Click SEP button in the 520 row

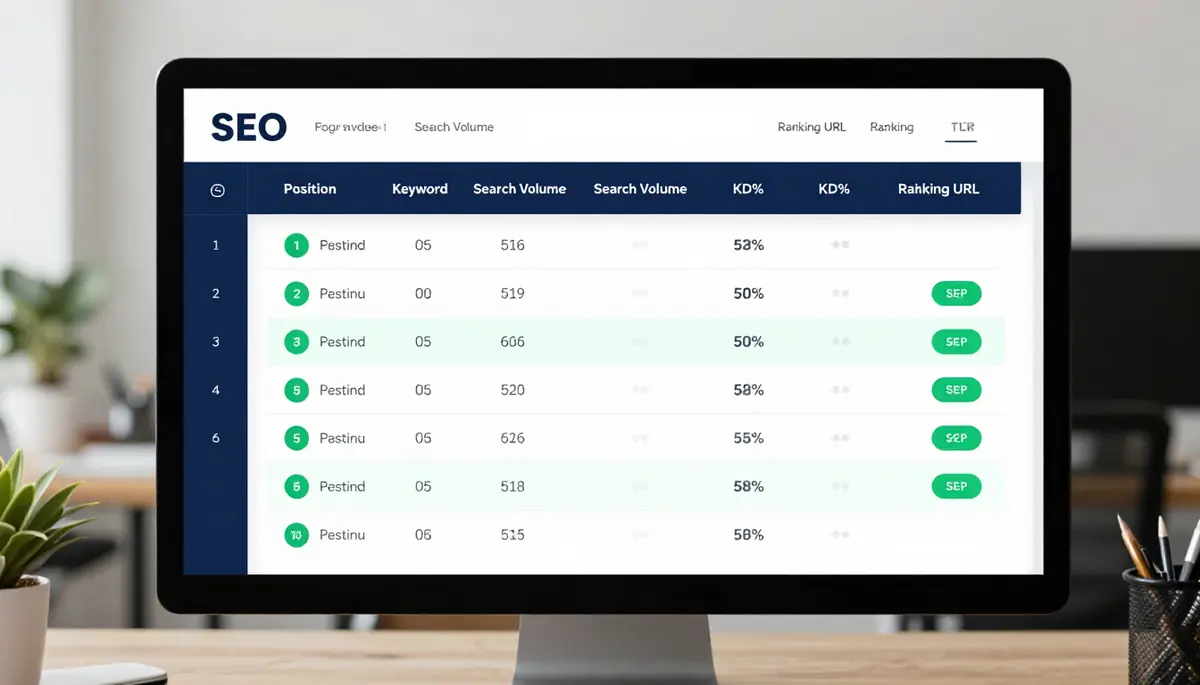pos(956,390)
